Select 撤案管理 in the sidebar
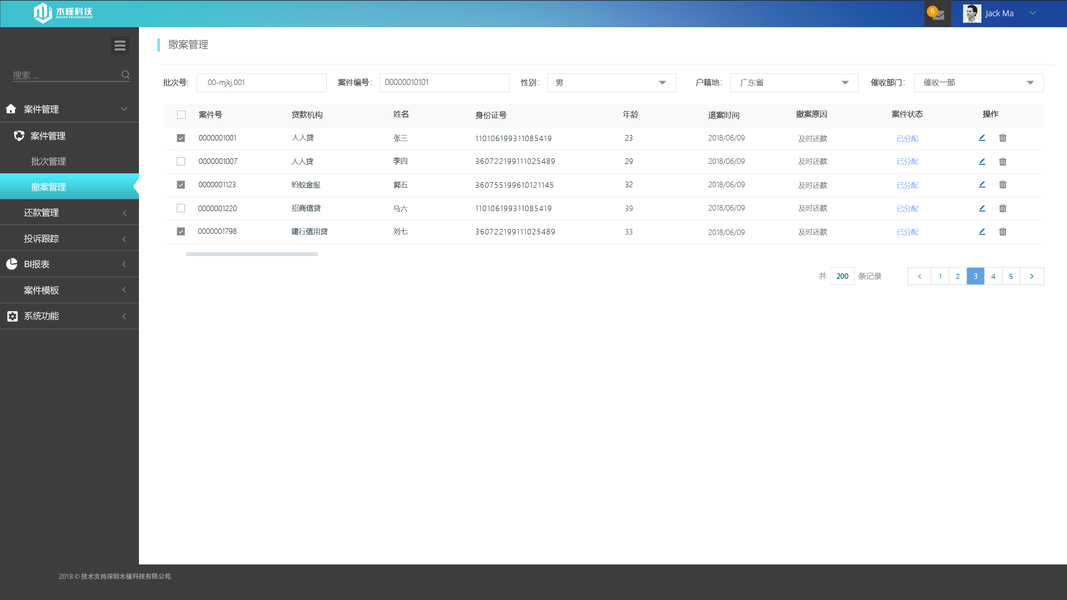Screen dimensions: 1067x600 coord(69,187)
